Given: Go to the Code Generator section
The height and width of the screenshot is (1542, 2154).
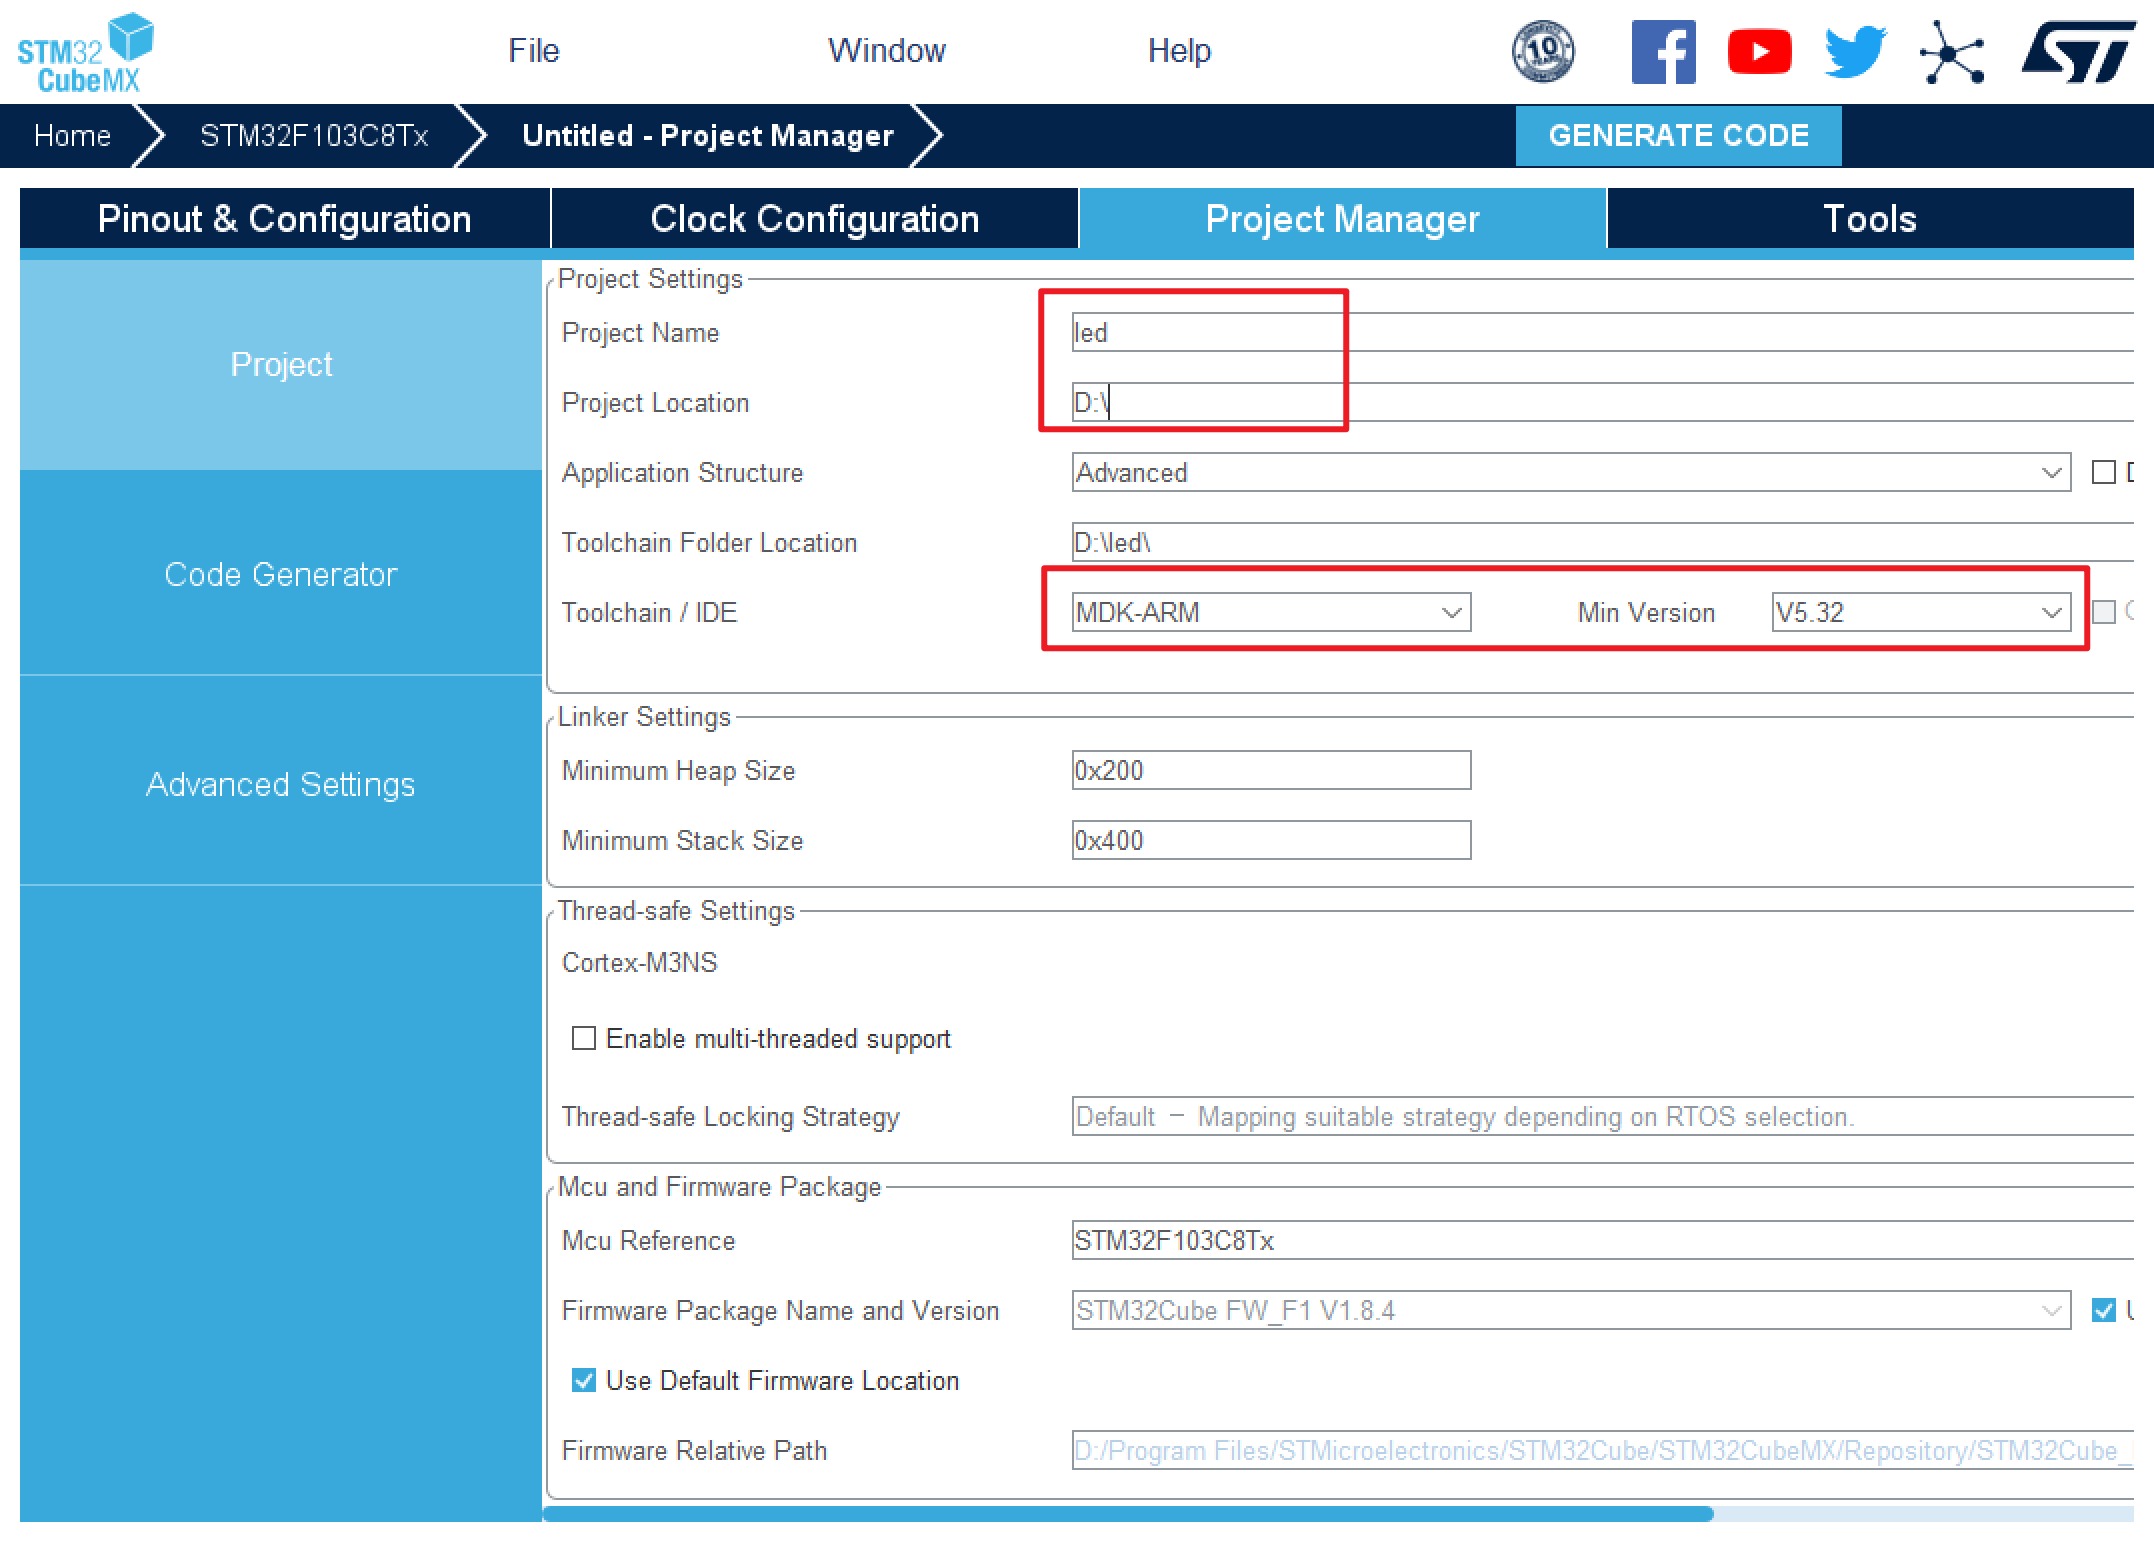Looking at the screenshot, I should (281, 574).
